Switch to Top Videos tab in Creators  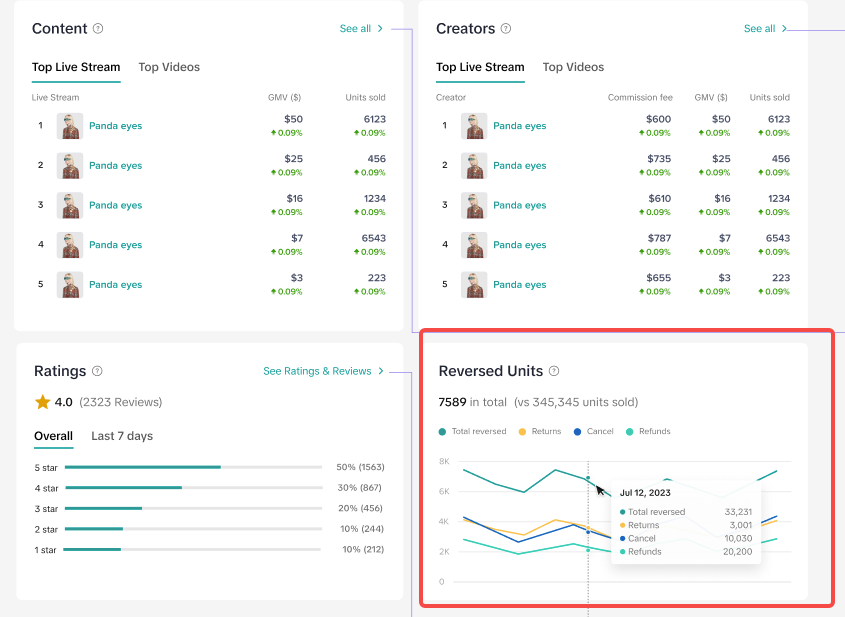pyautogui.click(x=573, y=67)
